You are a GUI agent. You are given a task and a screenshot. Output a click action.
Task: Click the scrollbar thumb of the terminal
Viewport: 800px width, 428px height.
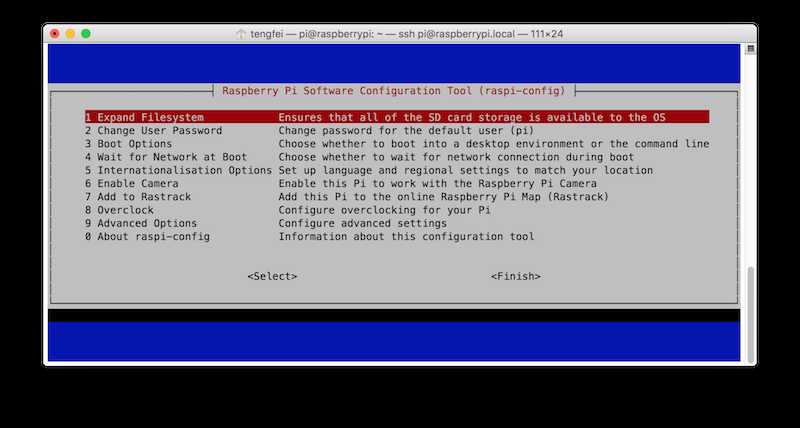pyautogui.click(x=751, y=314)
